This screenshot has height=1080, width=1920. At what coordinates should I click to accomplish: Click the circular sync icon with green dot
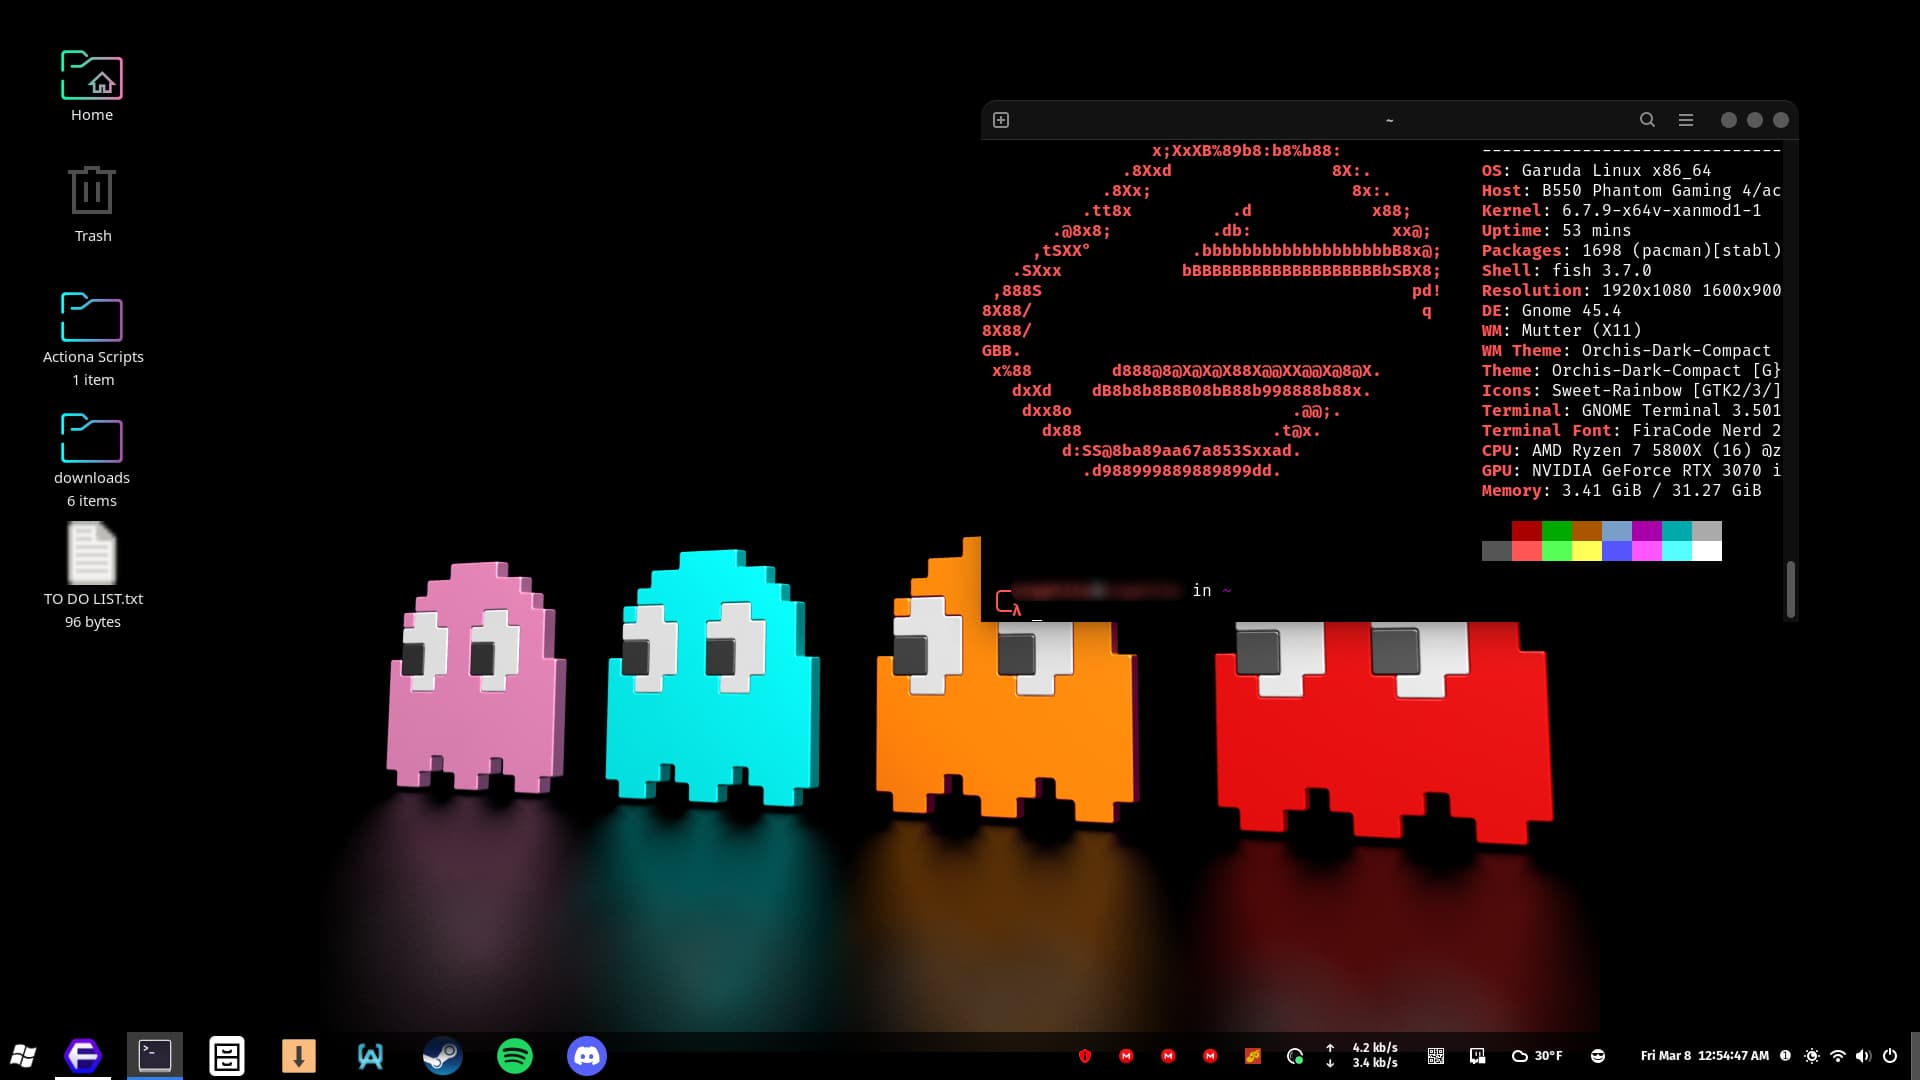coord(1295,1056)
